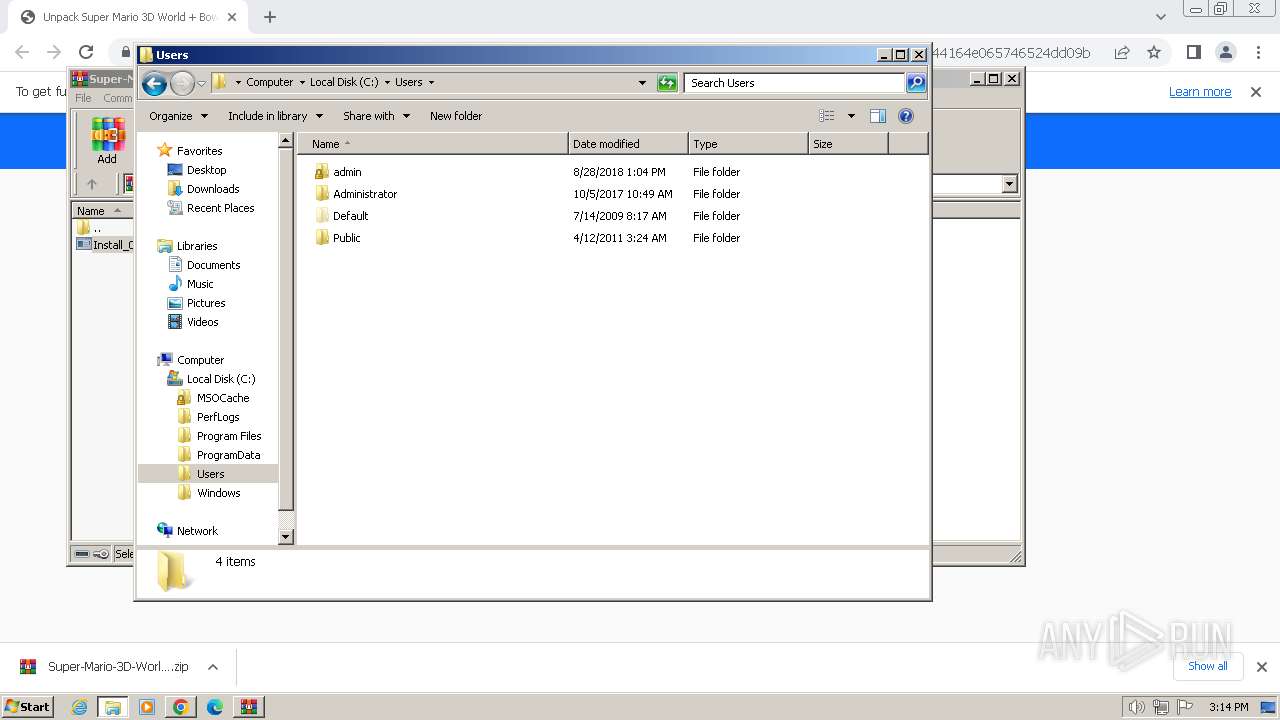Screen dimensions: 1280x720
Task: Click the New folder button
Action: pos(456,116)
